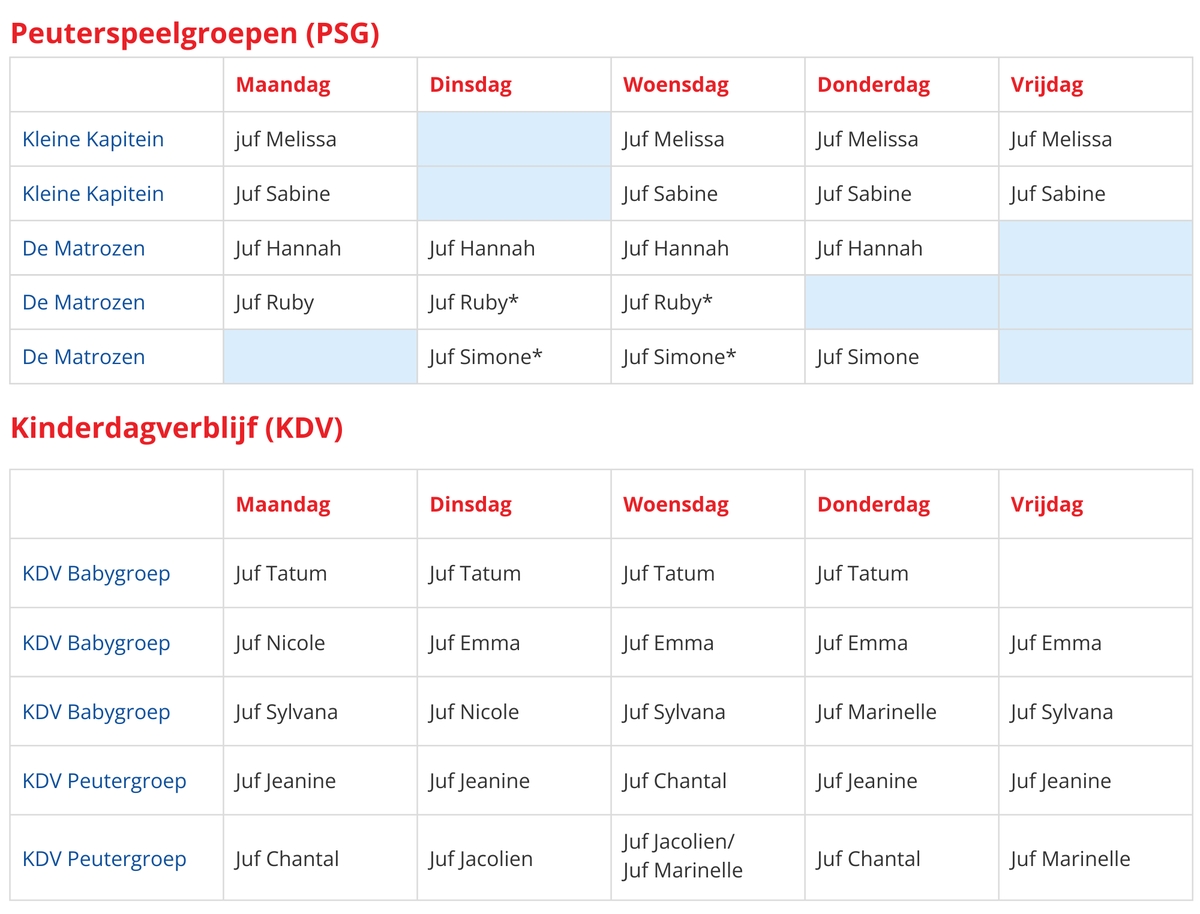Click De Matrozen link in Juf Simone row
Screen dimensions: 1200x914
click(x=83, y=357)
